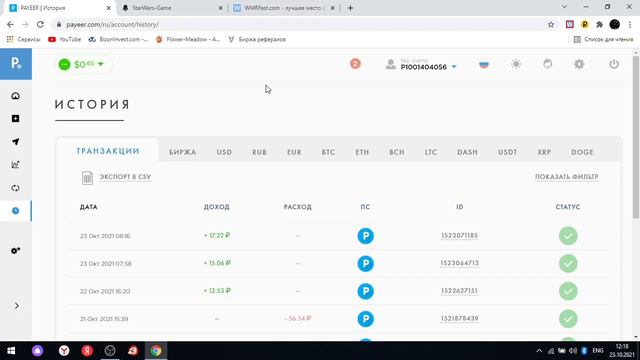The width and height of the screenshot is (640, 360).
Task: Open the history clock icon in sidebar
Action: [x=16, y=211]
